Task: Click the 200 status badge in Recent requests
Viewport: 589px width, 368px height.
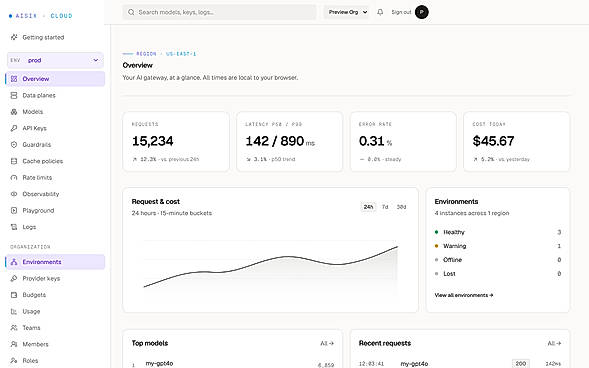Action: click(521, 363)
